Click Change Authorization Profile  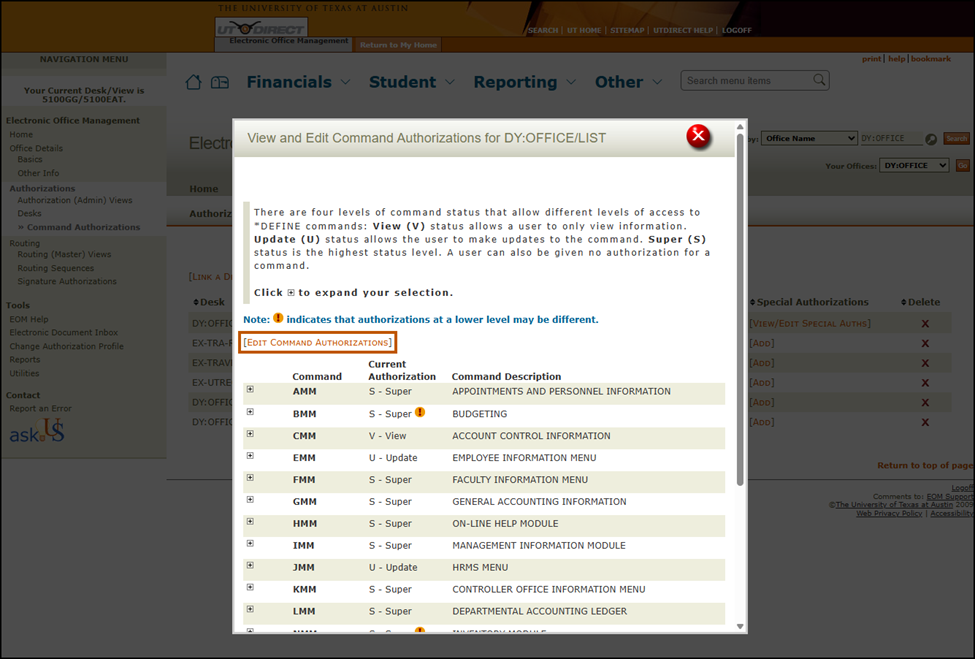click(x=67, y=346)
